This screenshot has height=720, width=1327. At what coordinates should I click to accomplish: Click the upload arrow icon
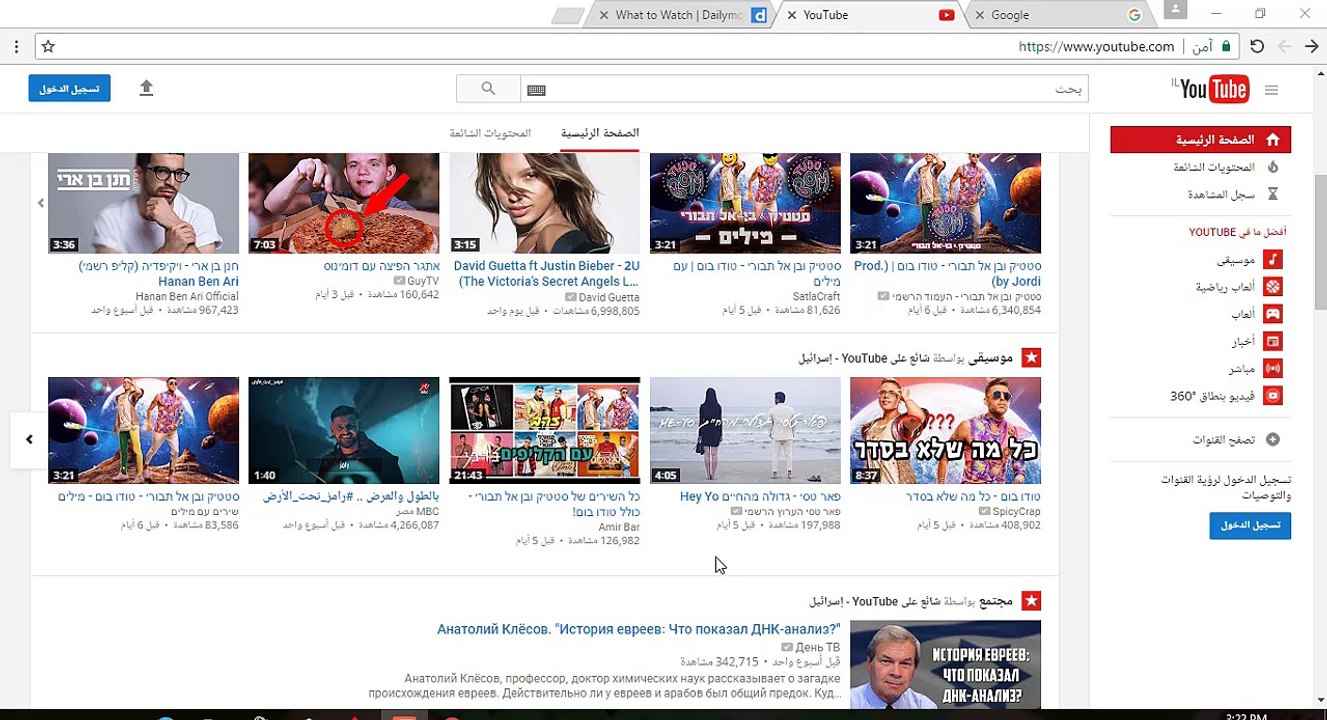(x=146, y=88)
